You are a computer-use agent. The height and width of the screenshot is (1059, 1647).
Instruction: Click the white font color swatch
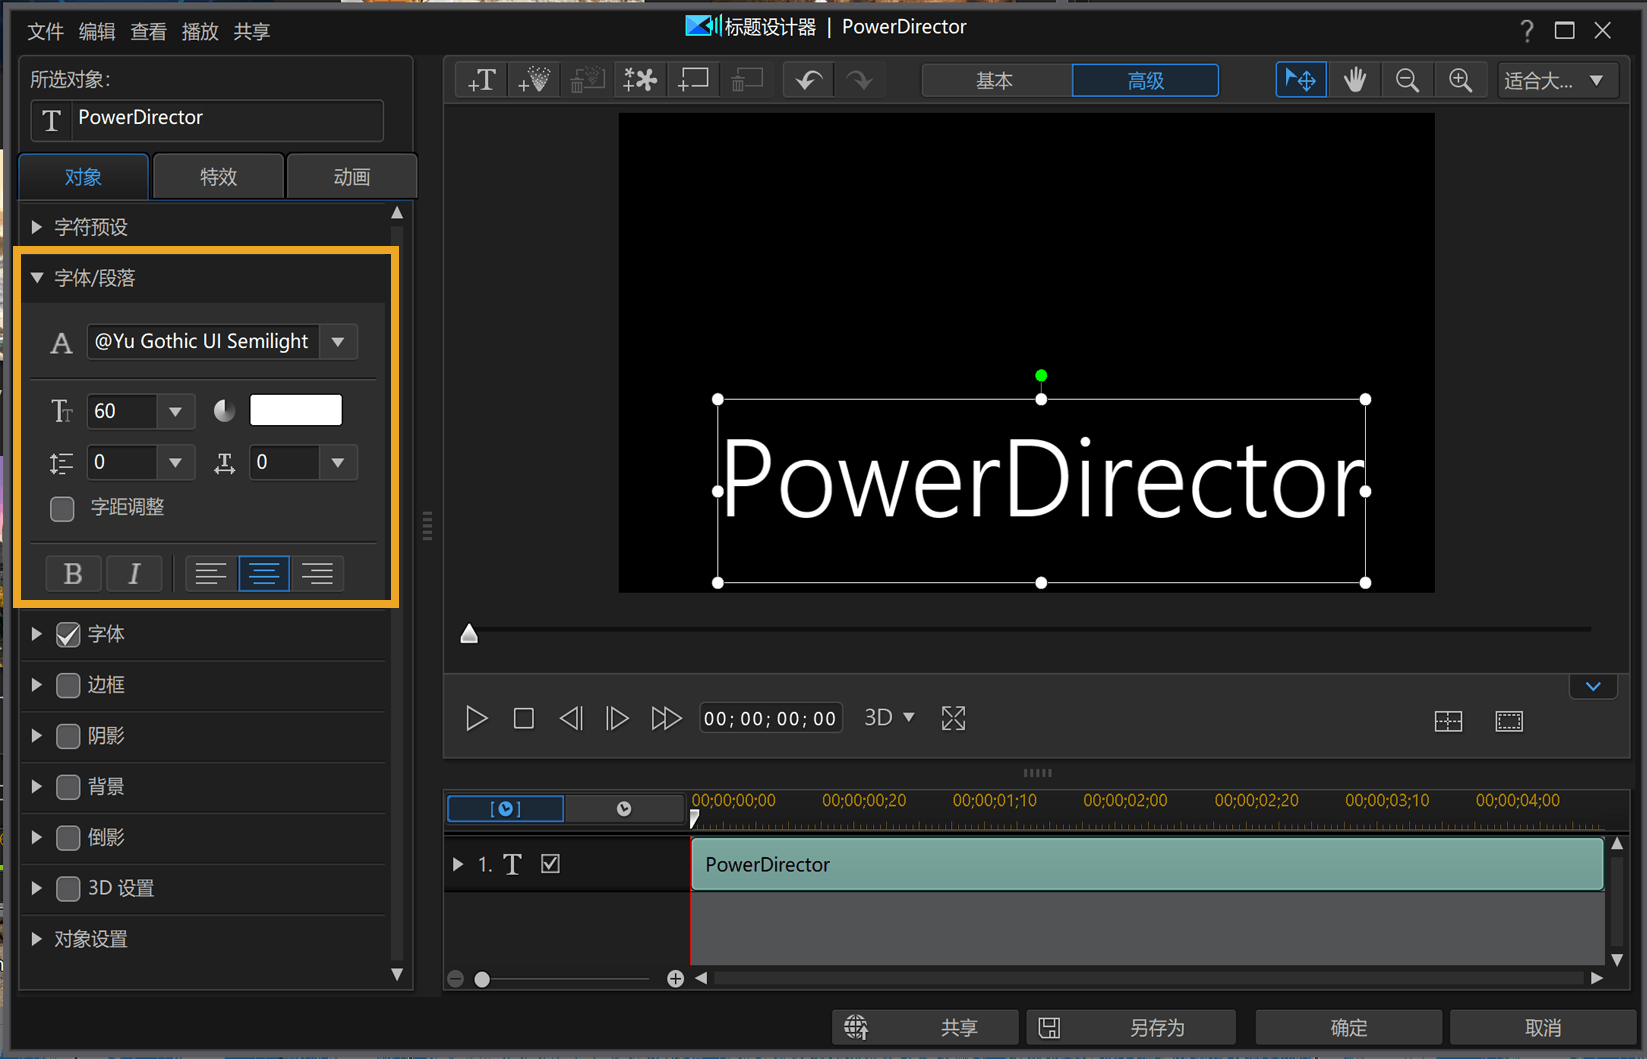click(296, 410)
